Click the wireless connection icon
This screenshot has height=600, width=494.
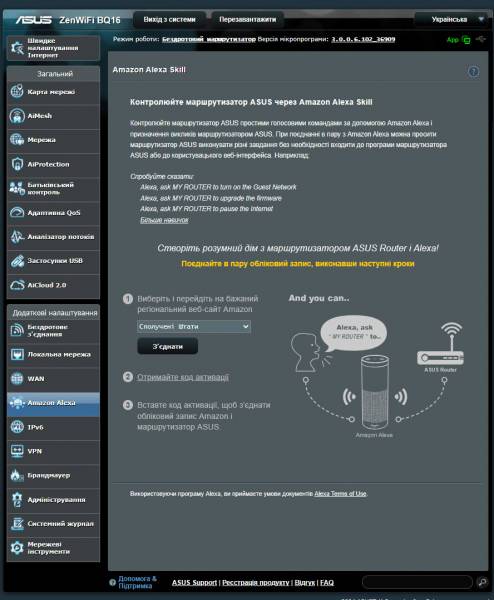pyautogui.click(x=17, y=330)
